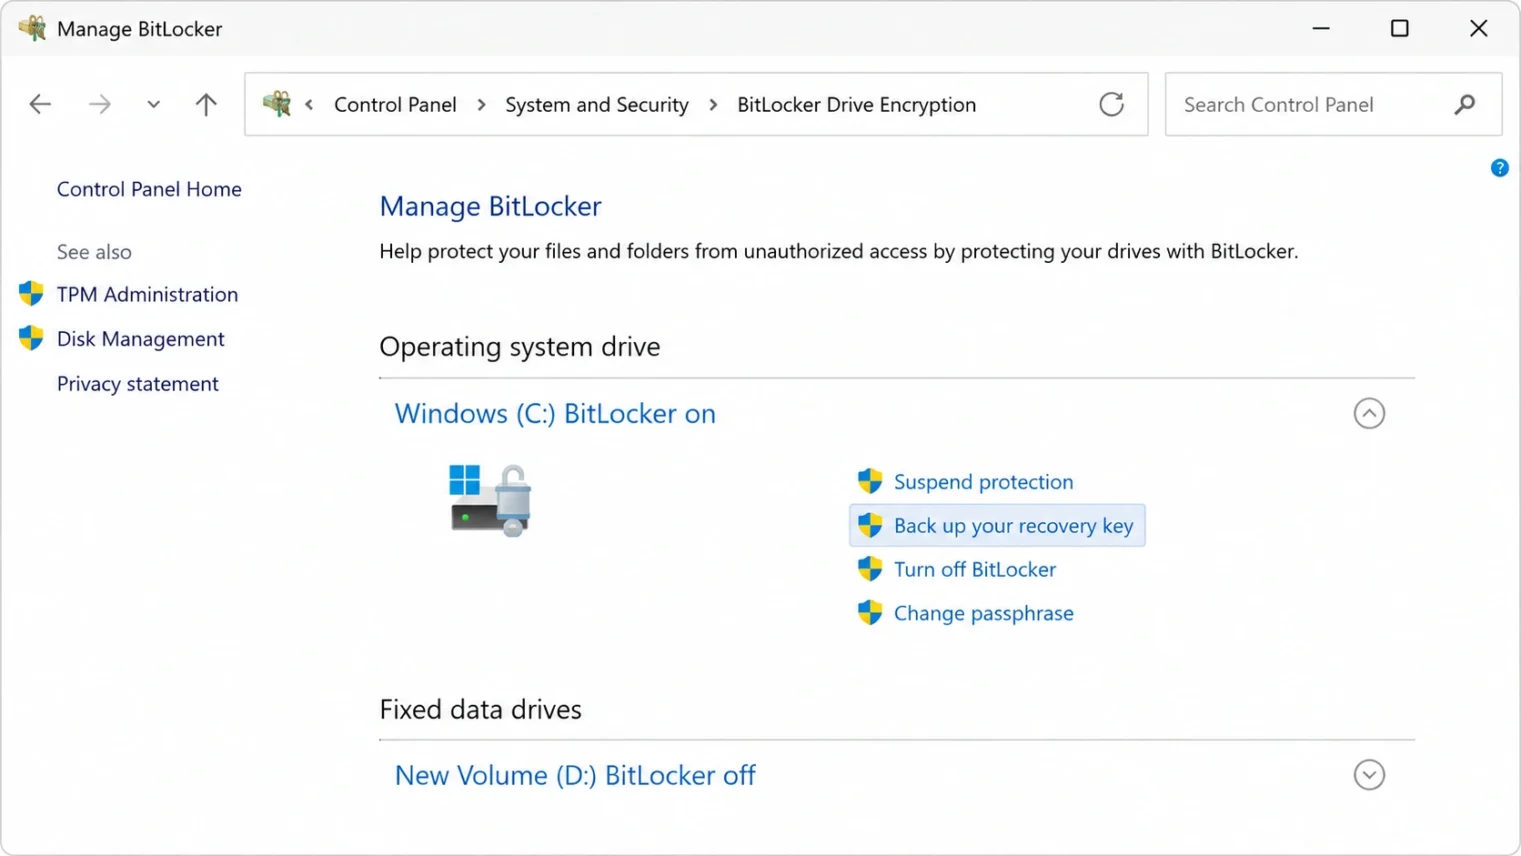Select Turn off BitLocker
Screen dimensions: 1521x856
(x=974, y=569)
